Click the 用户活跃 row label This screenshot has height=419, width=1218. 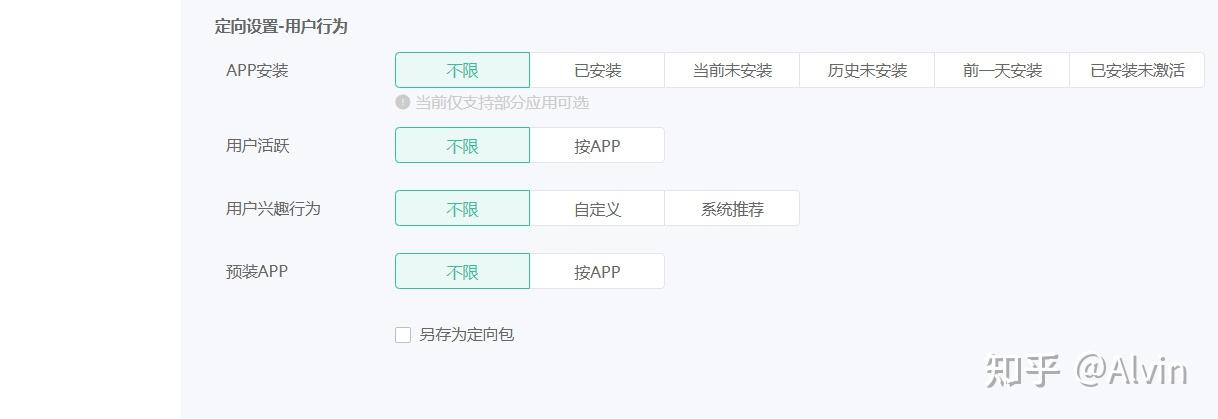coord(257,146)
